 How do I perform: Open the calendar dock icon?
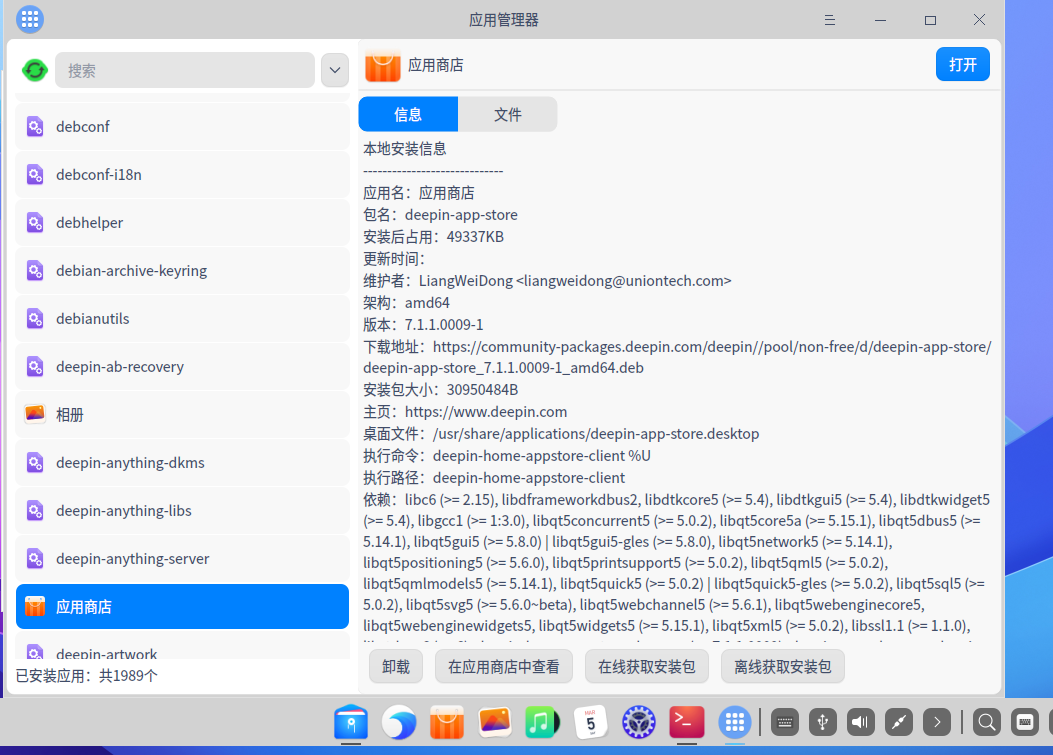coord(590,723)
